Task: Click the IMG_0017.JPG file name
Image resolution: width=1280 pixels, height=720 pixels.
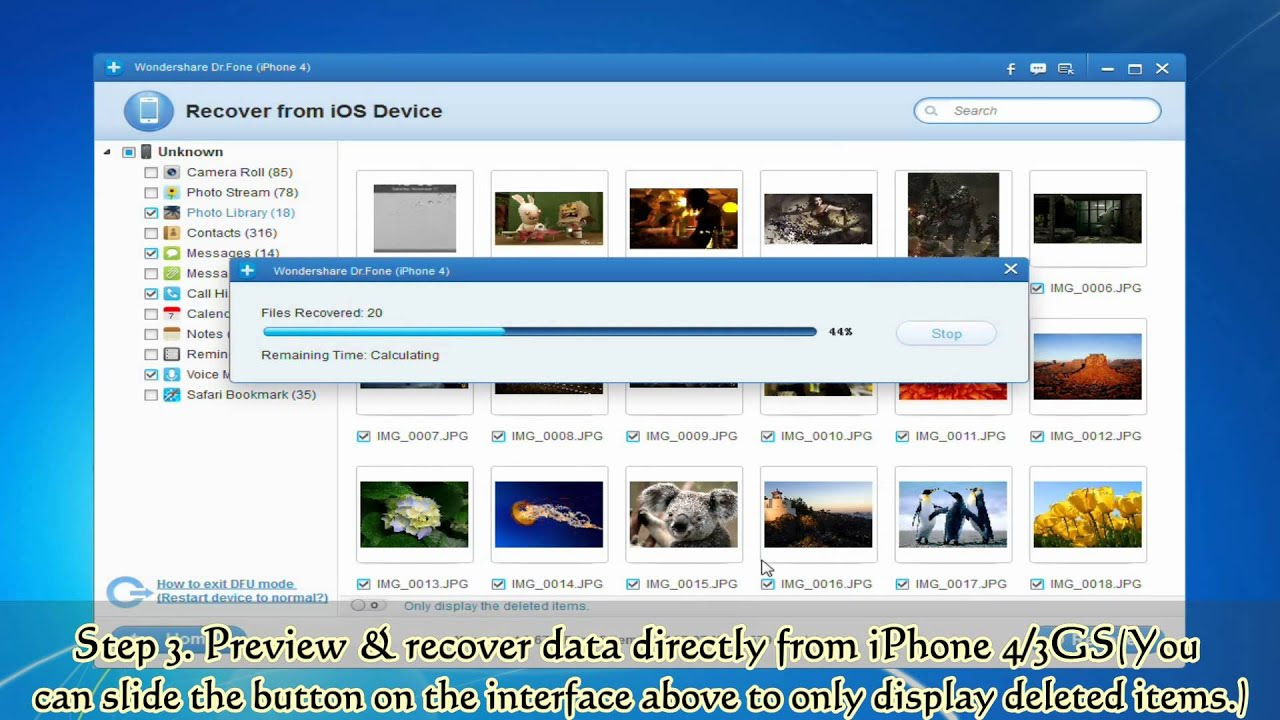Action: (x=961, y=584)
